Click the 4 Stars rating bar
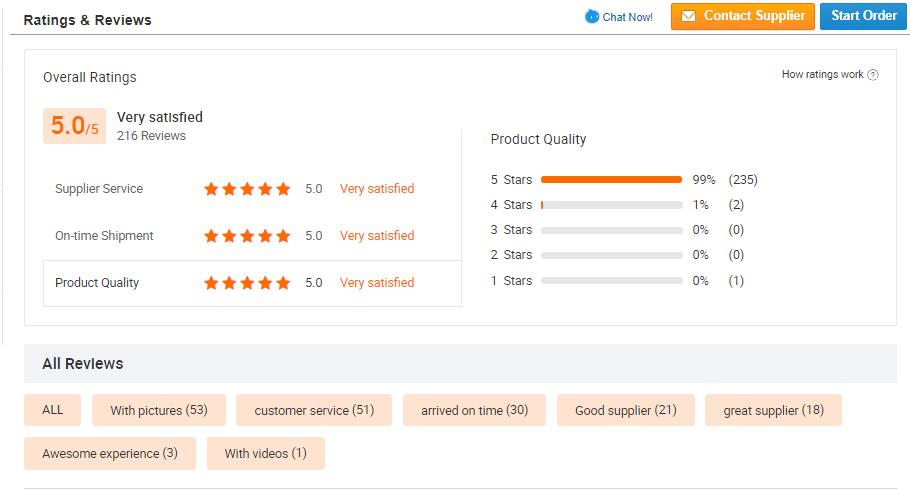Viewport: 910px width, 489px height. (x=611, y=205)
